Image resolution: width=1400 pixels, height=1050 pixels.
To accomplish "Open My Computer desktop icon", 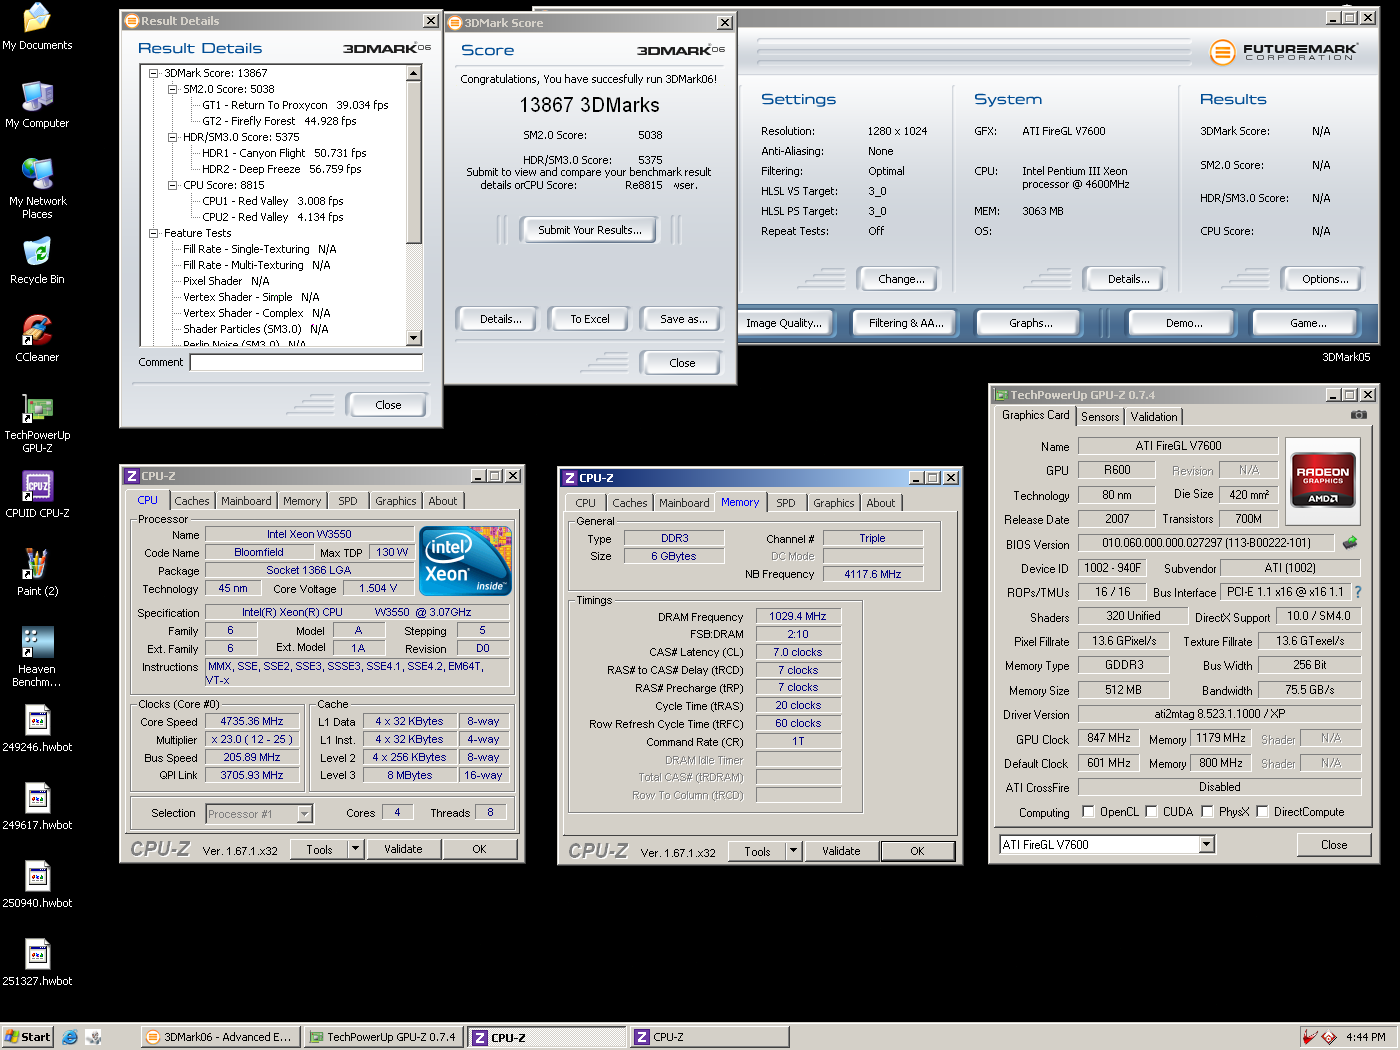I will 37,105.
